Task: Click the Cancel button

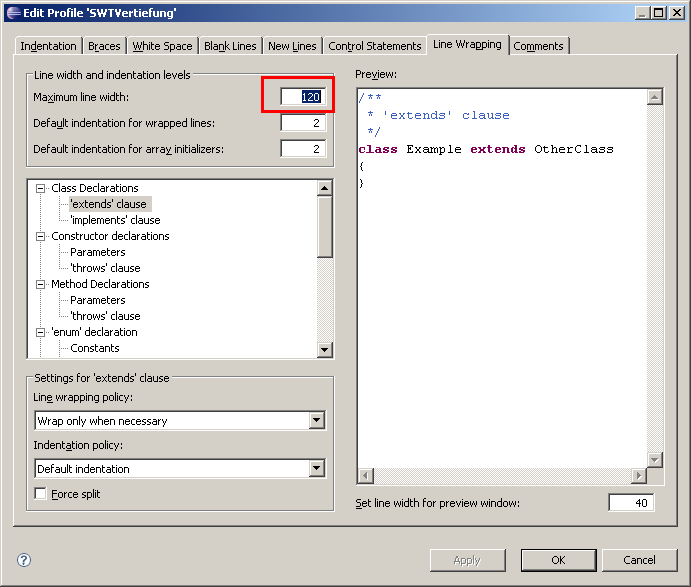Action: point(639,560)
